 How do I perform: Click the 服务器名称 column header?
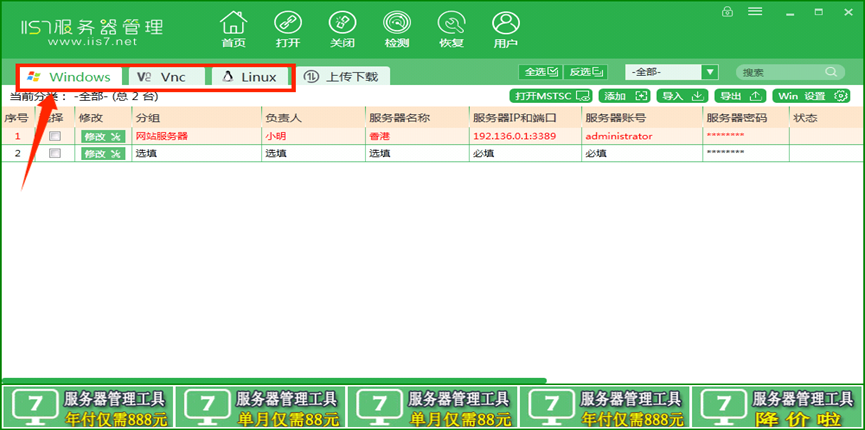click(417, 118)
